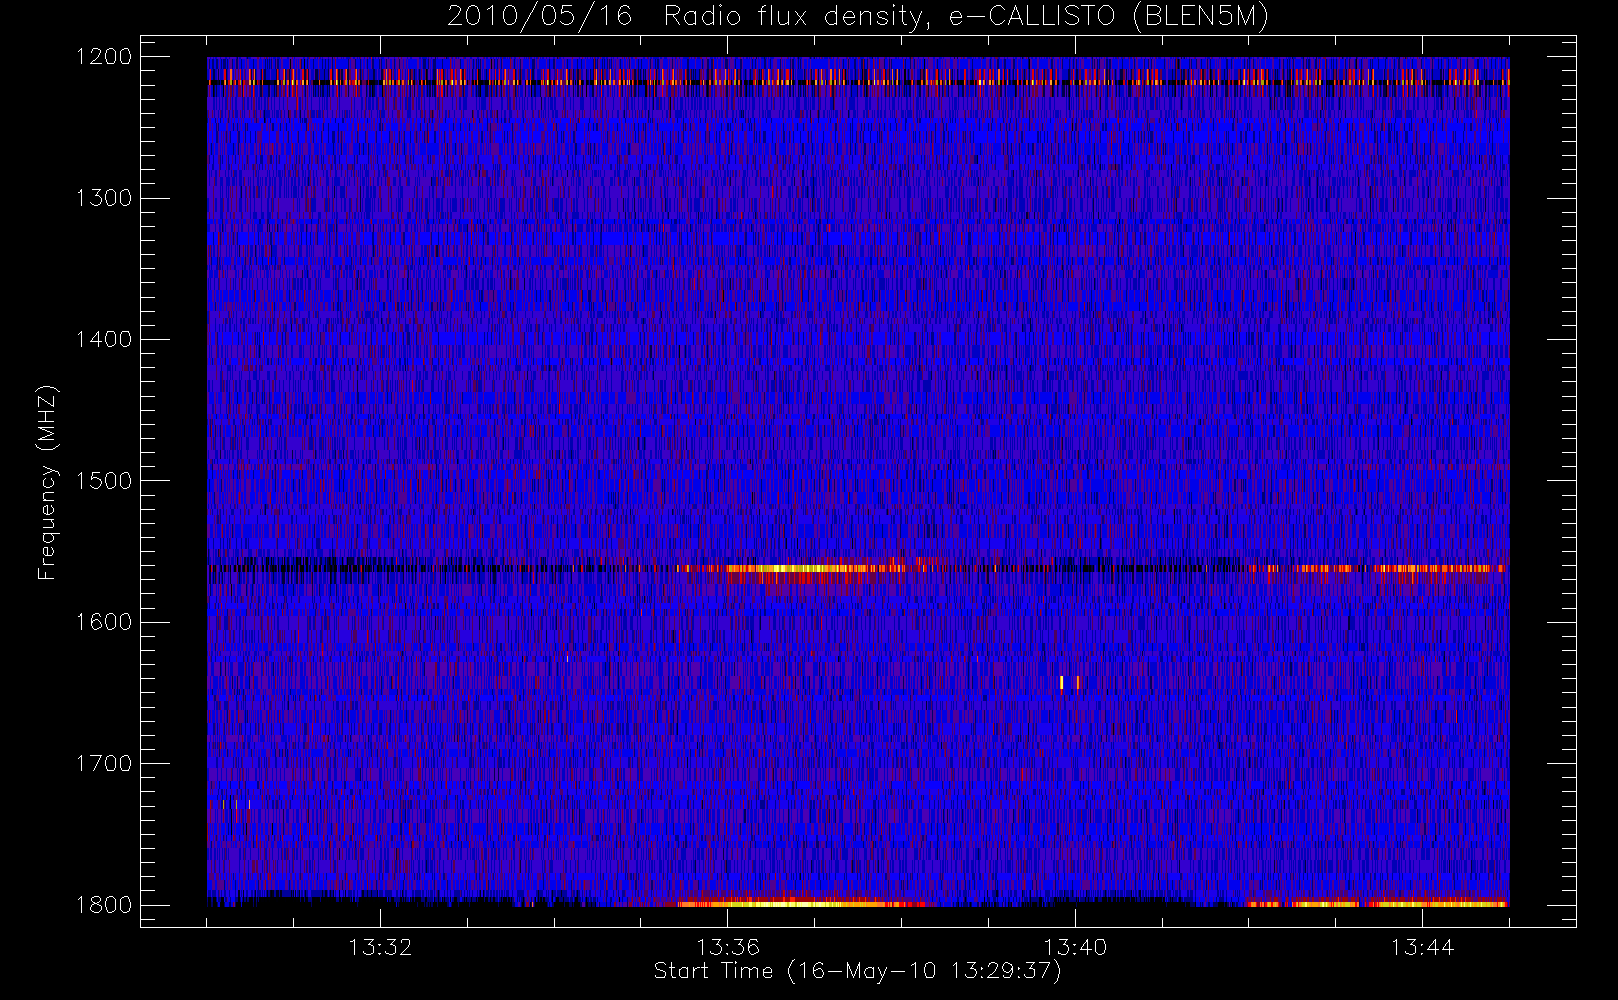Screen dimensions: 1618x1000
Task: Click the 1800 frequency tick label
Action: point(104,904)
